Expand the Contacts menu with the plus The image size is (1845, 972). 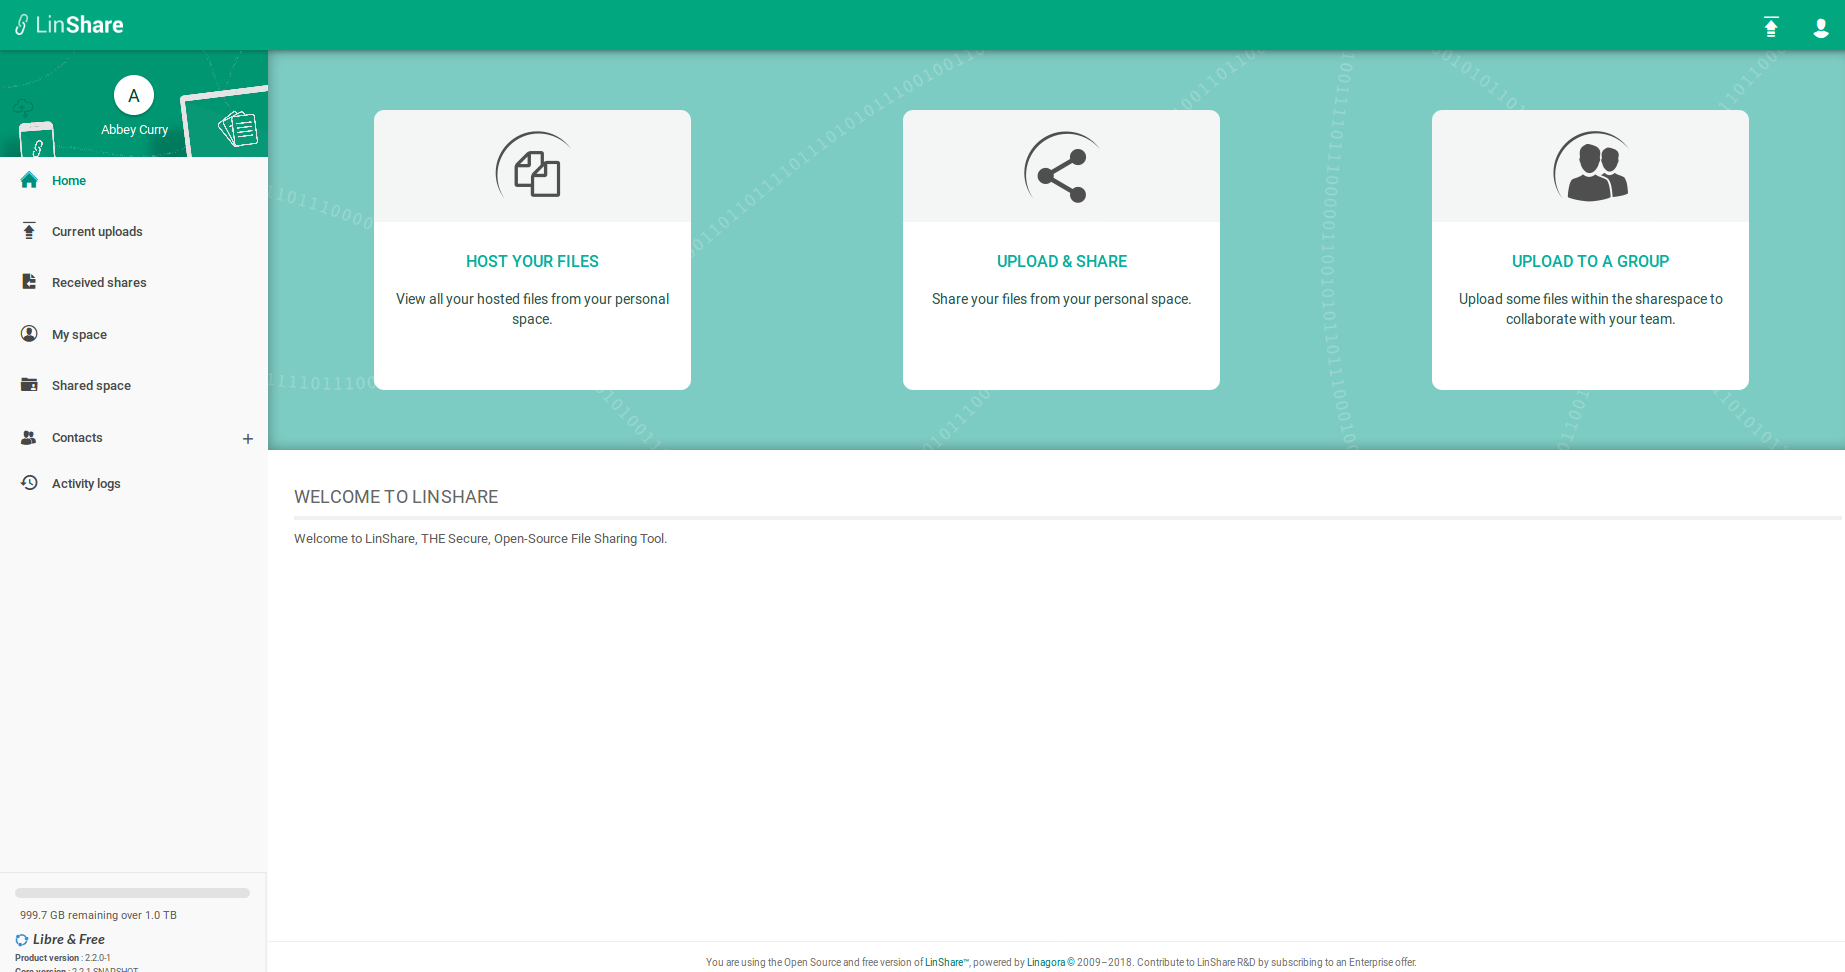point(248,439)
